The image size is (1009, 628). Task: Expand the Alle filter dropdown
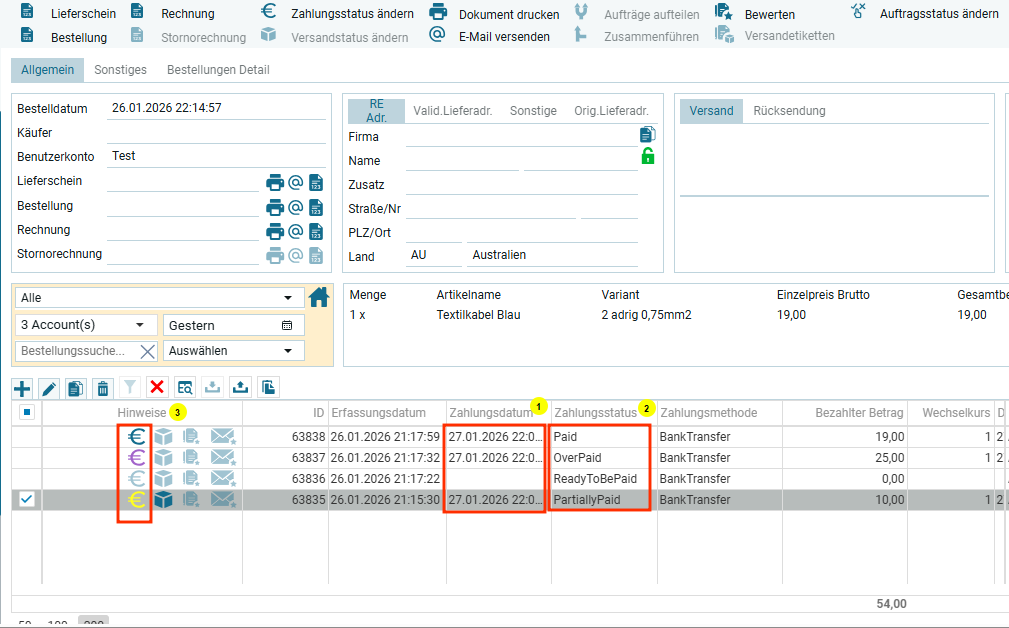tap(288, 298)
